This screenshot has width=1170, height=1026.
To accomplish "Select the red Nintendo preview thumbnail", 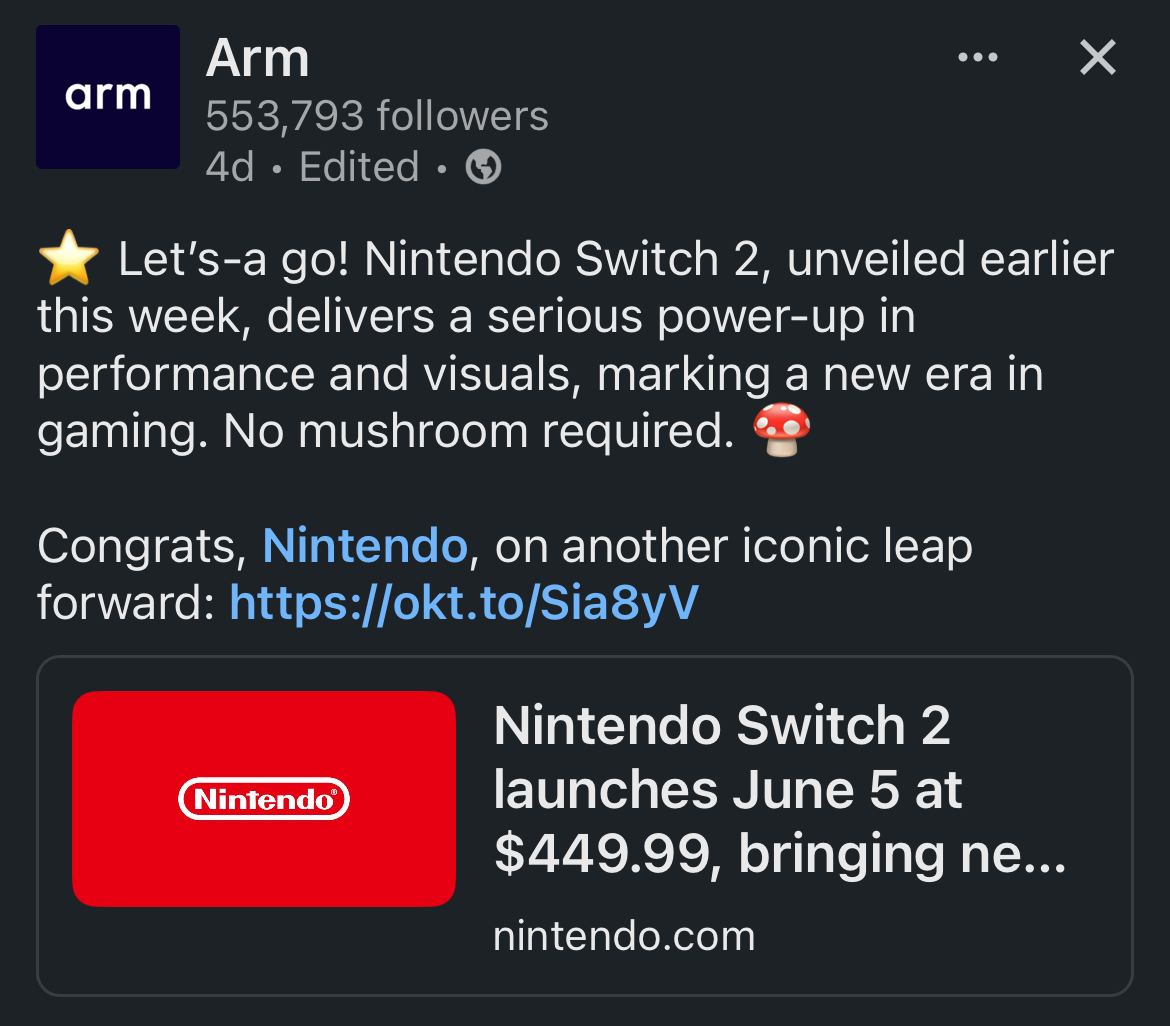I will [264, 799].
